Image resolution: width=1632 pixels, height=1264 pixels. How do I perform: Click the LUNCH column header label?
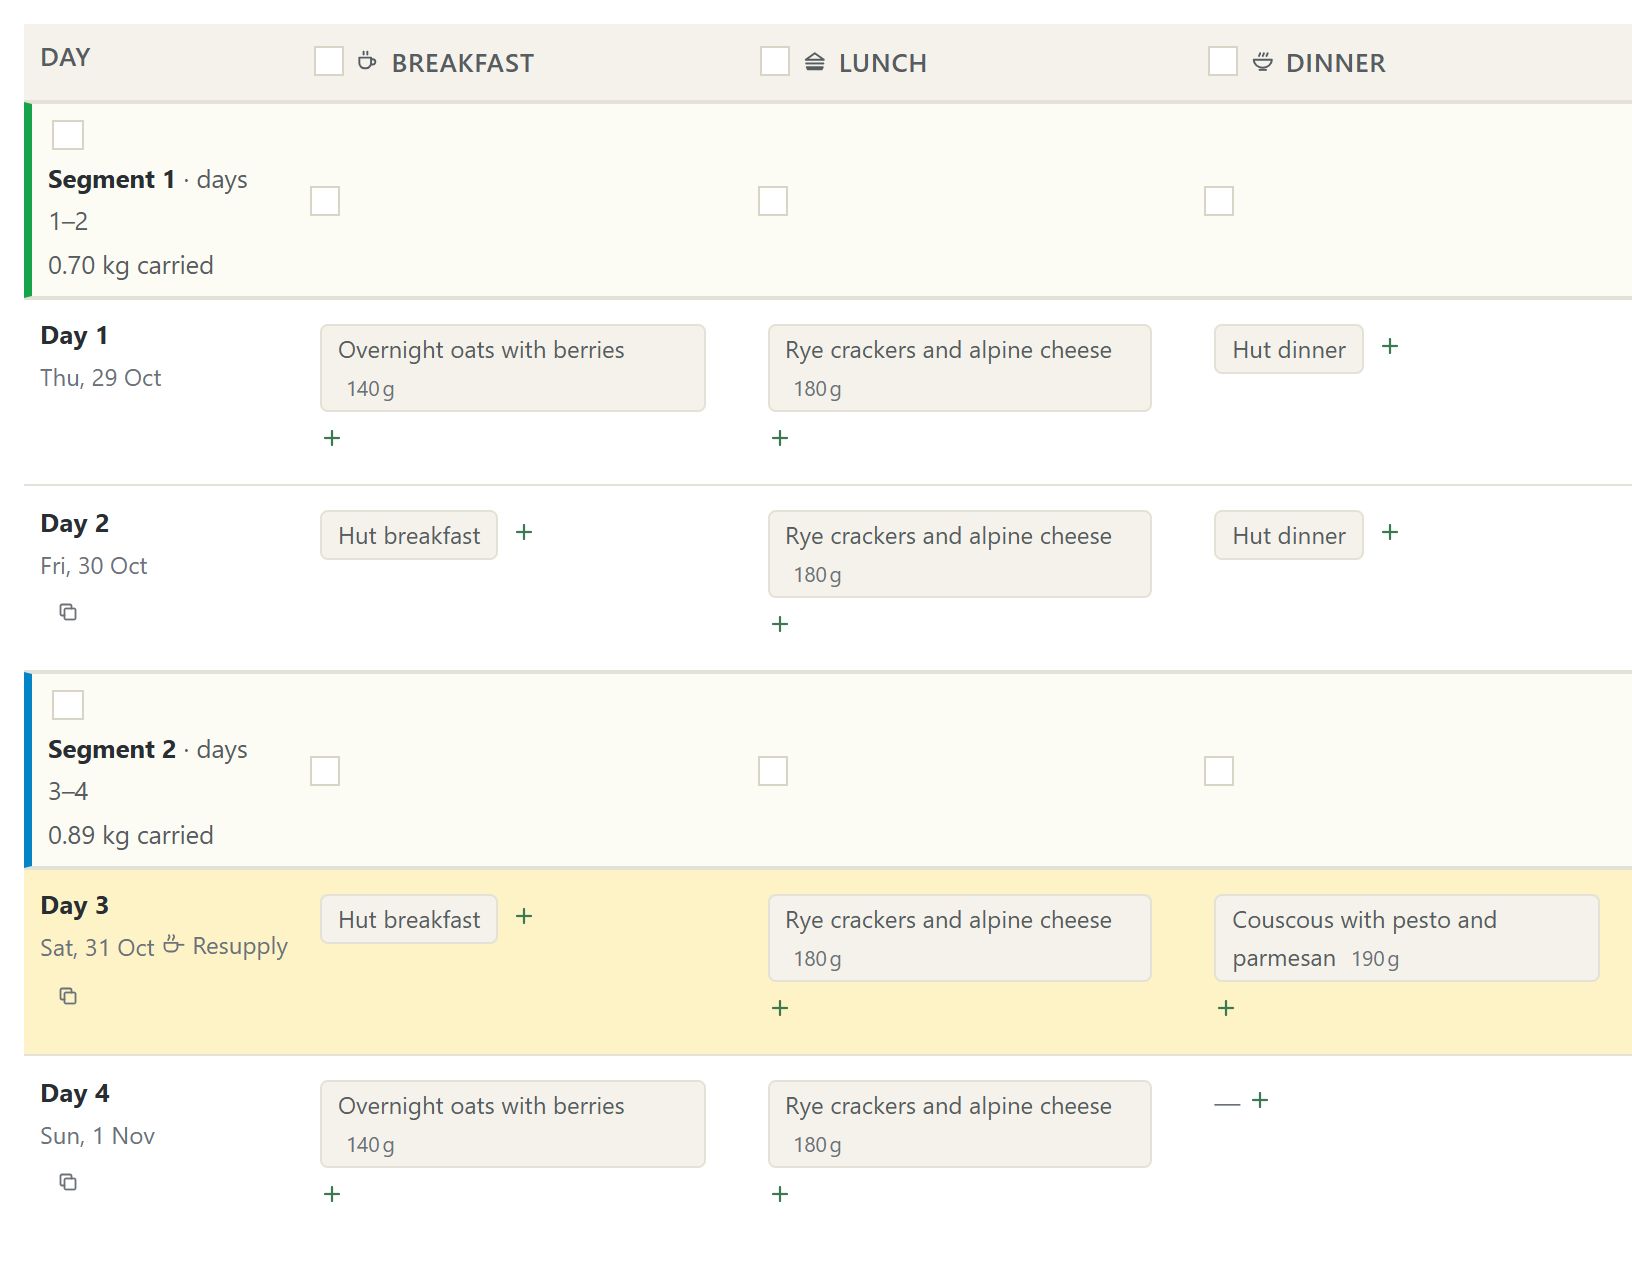click(883, 63)
